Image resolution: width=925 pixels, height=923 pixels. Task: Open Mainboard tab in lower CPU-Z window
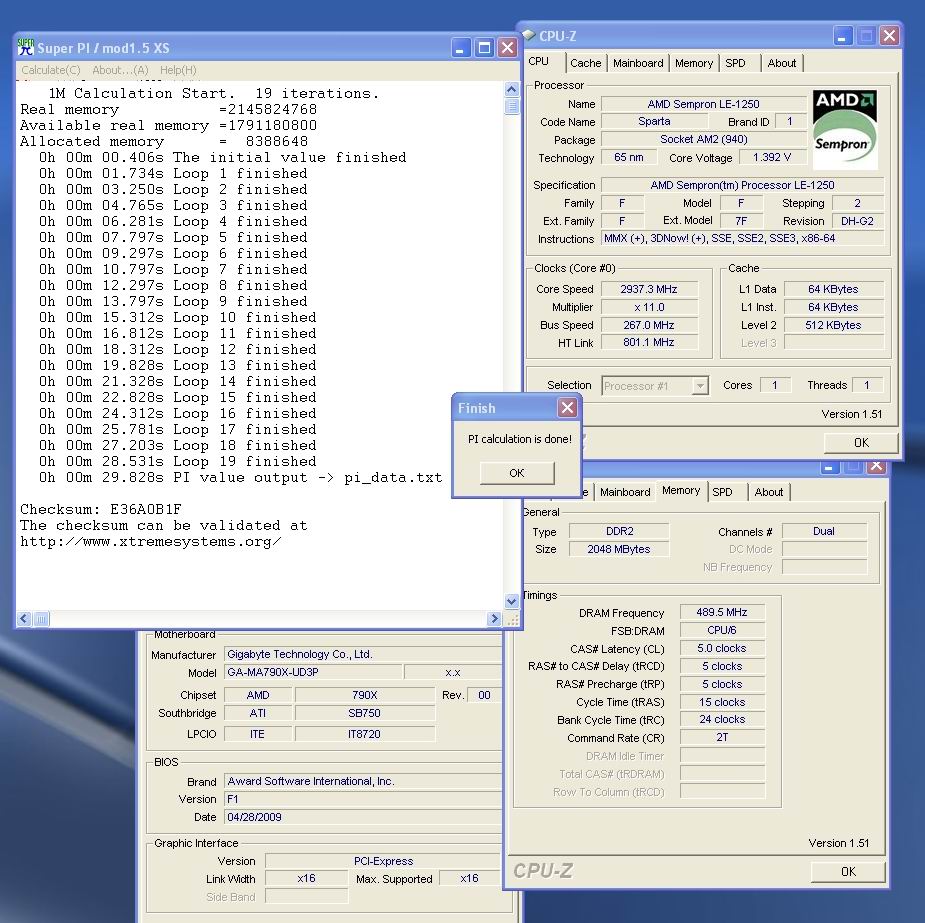pyautogui.click(x=625, y=492)
